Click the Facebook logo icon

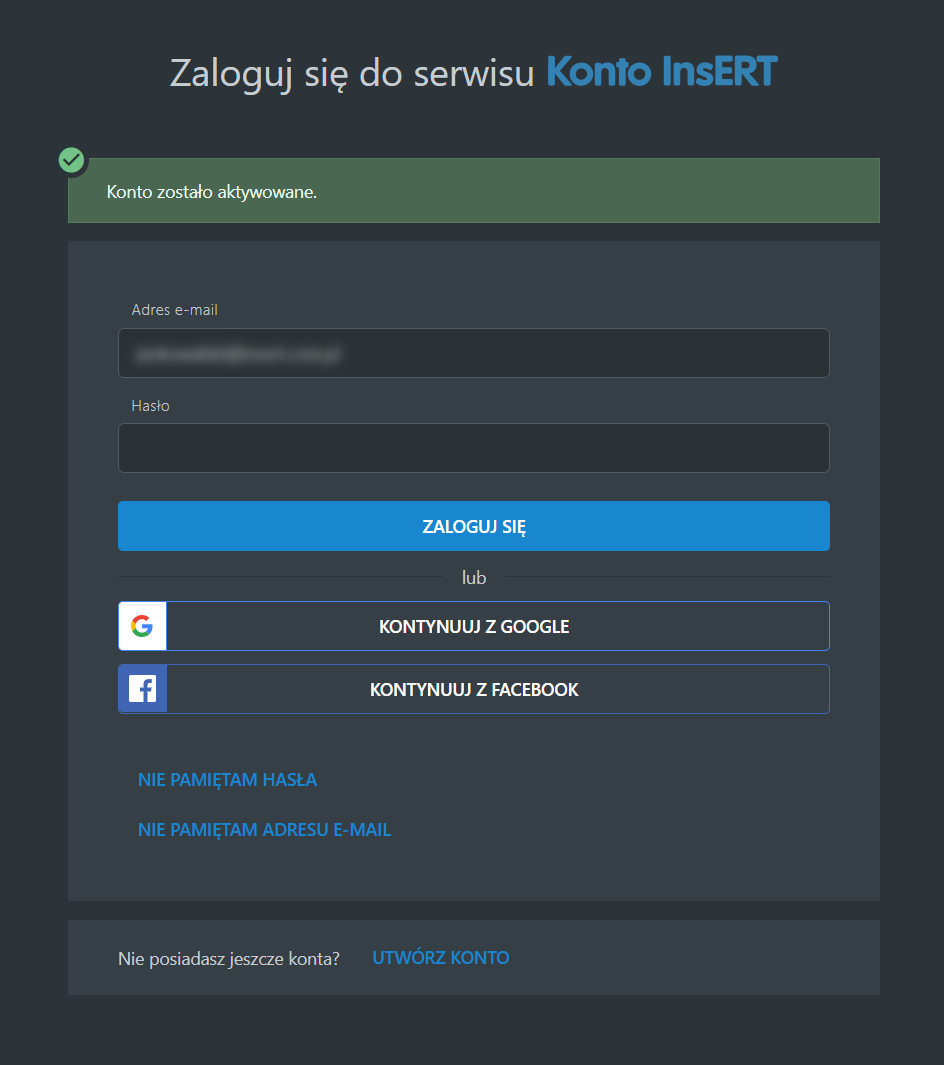click(142, 689)
